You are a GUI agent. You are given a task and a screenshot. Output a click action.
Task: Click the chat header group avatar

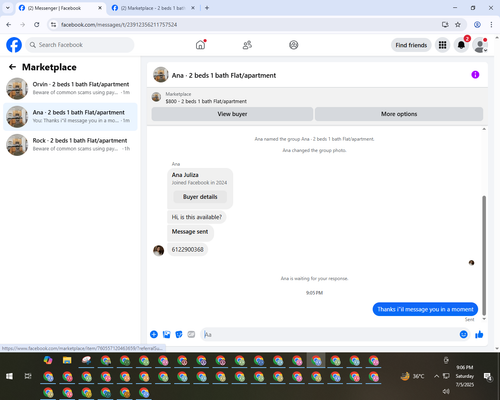pyautogui.click(x=161, y=74)
